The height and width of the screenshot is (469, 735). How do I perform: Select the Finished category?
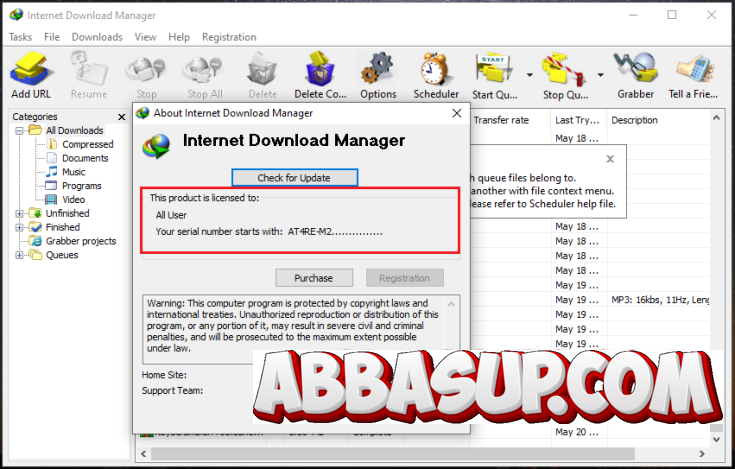coord(62,227)
